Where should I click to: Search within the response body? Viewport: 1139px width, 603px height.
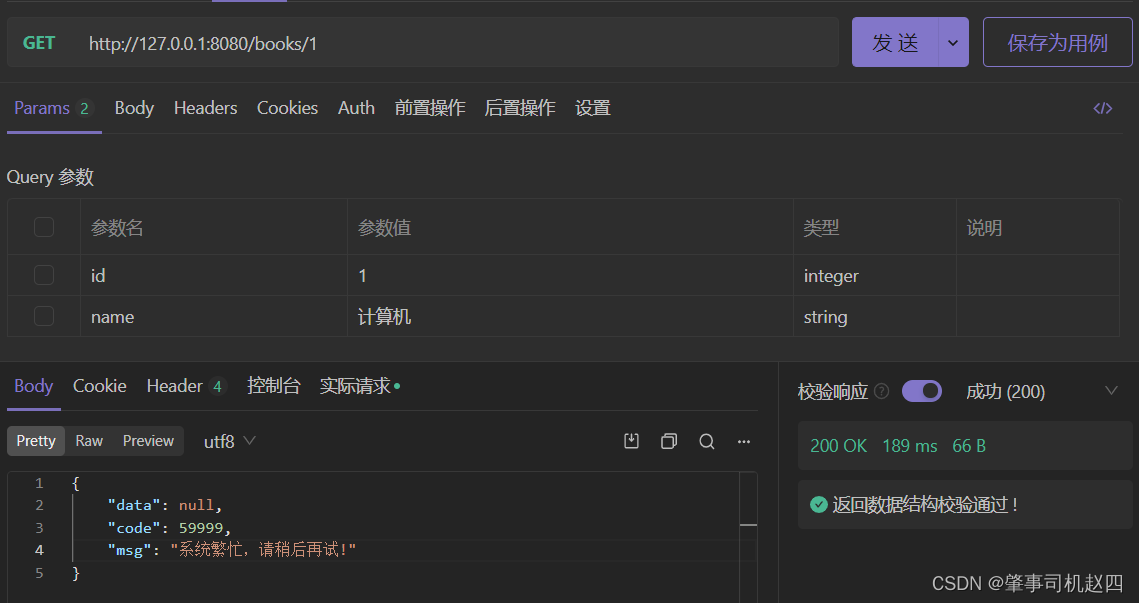707,441
